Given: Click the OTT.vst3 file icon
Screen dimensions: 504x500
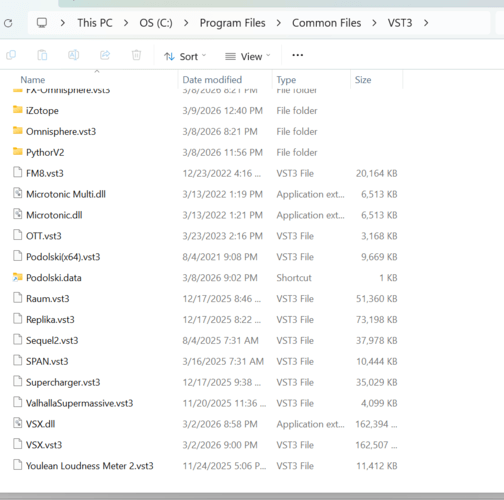Looking at the screenshot, I should (x=17, y=235).
